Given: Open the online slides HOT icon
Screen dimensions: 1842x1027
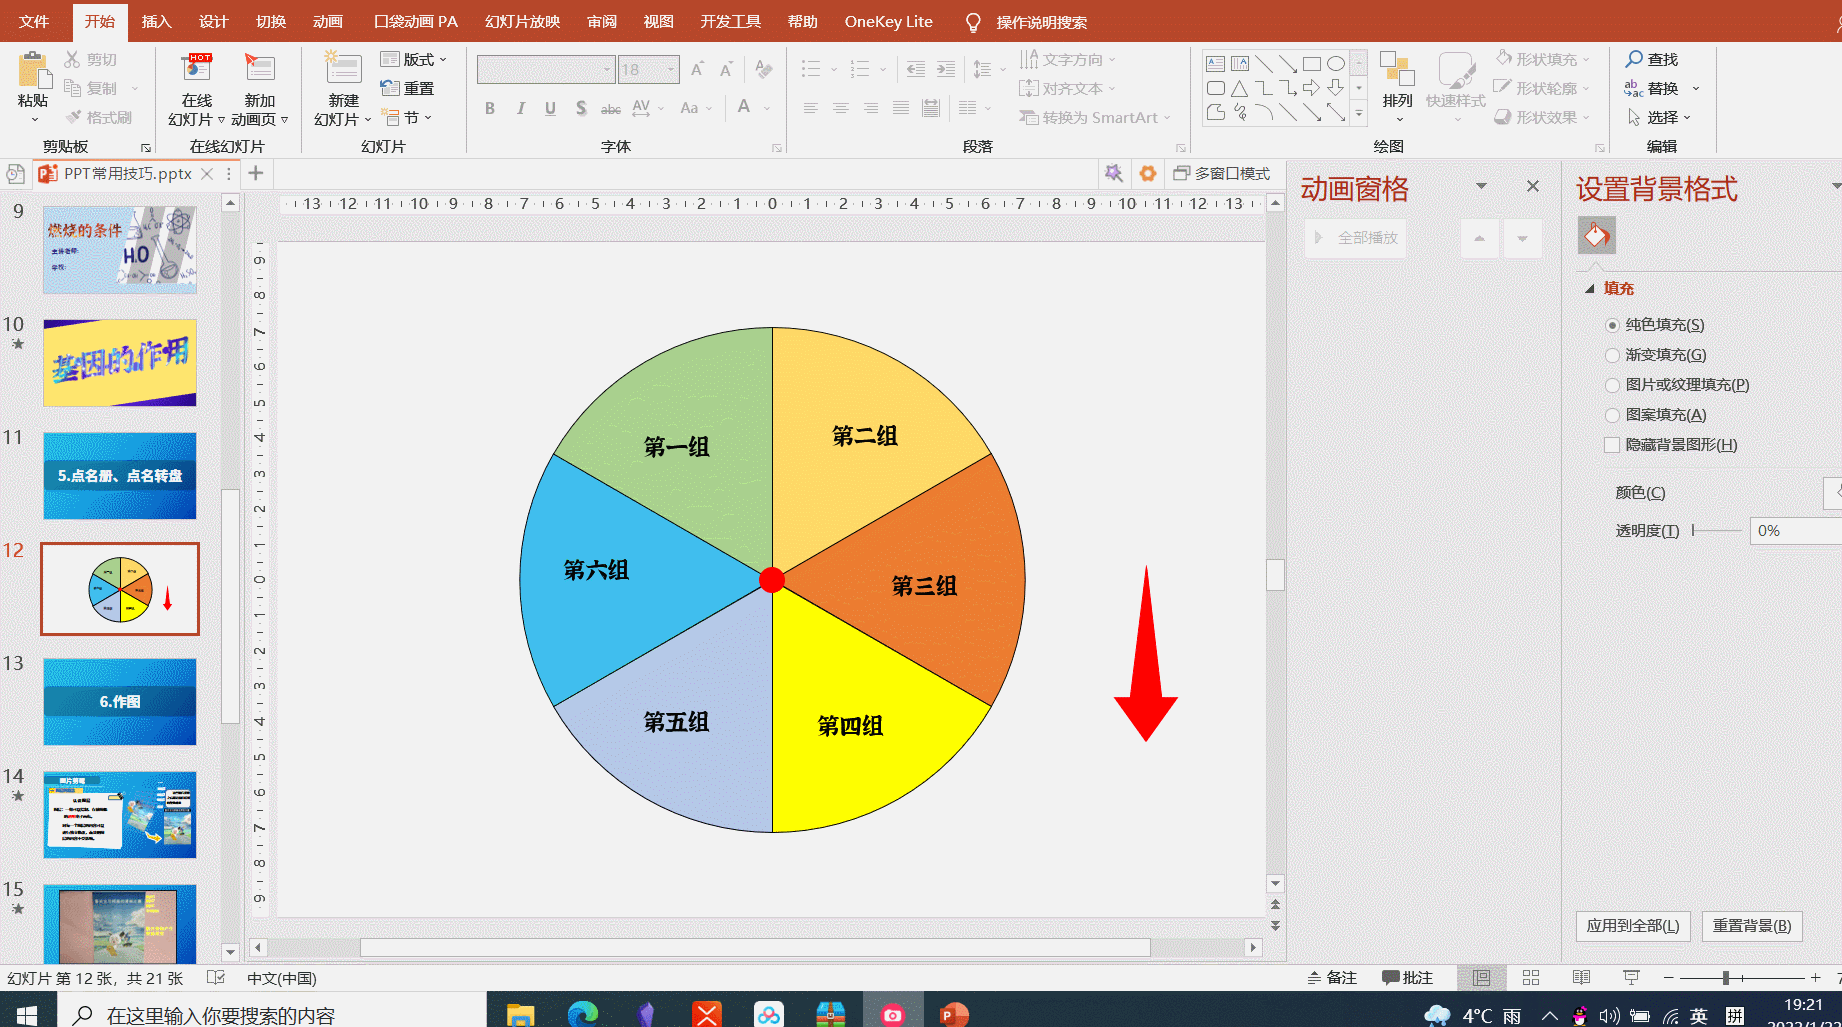Looking at the screenshot, I should click(197, 70).
